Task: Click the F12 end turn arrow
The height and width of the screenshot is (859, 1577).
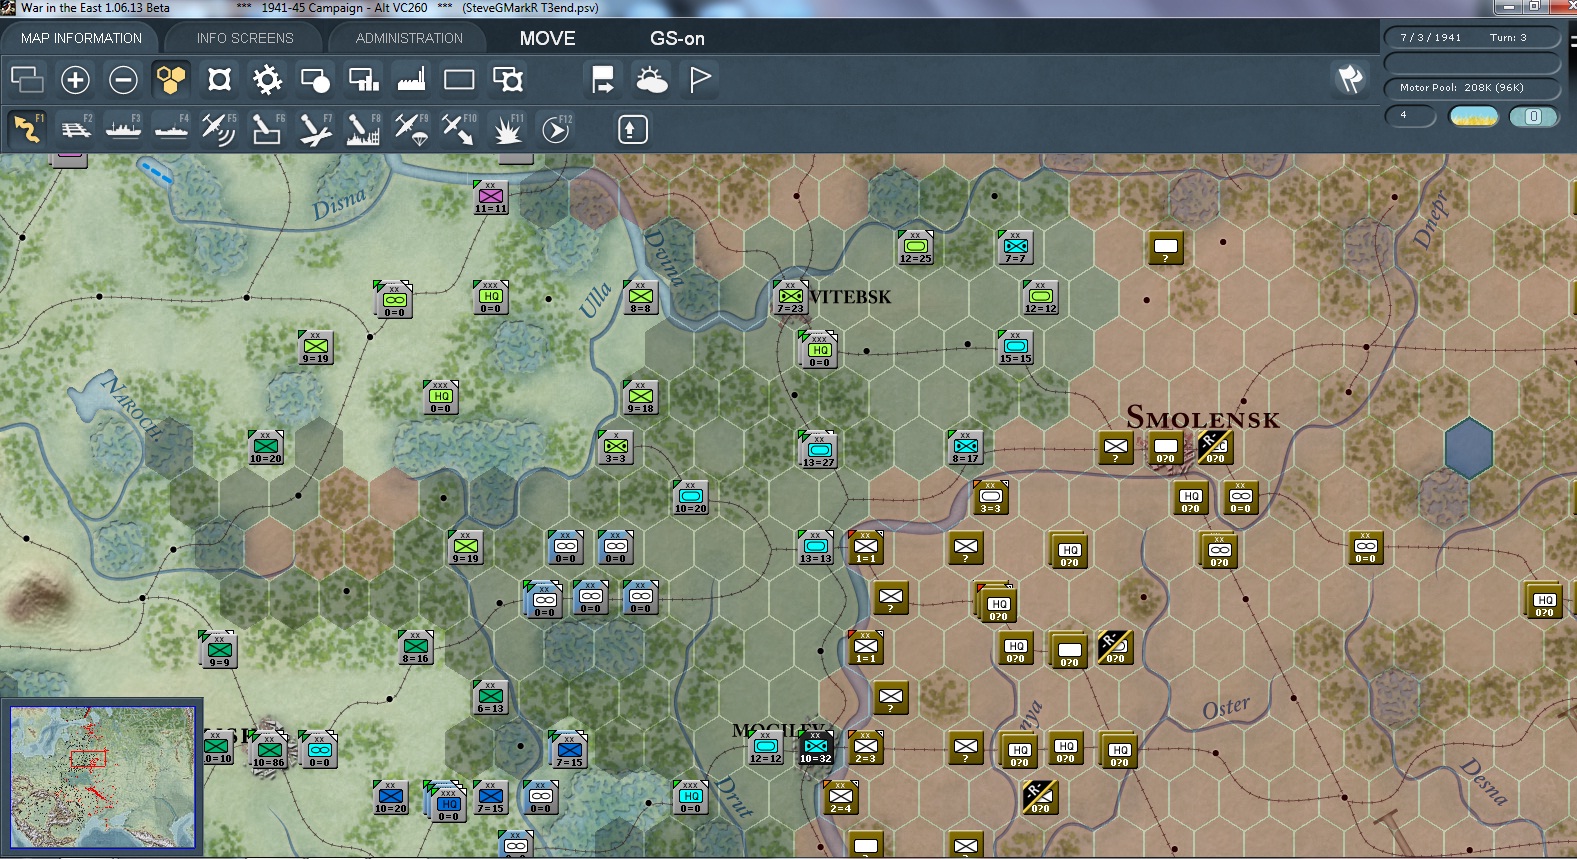Action: (556, 129)
